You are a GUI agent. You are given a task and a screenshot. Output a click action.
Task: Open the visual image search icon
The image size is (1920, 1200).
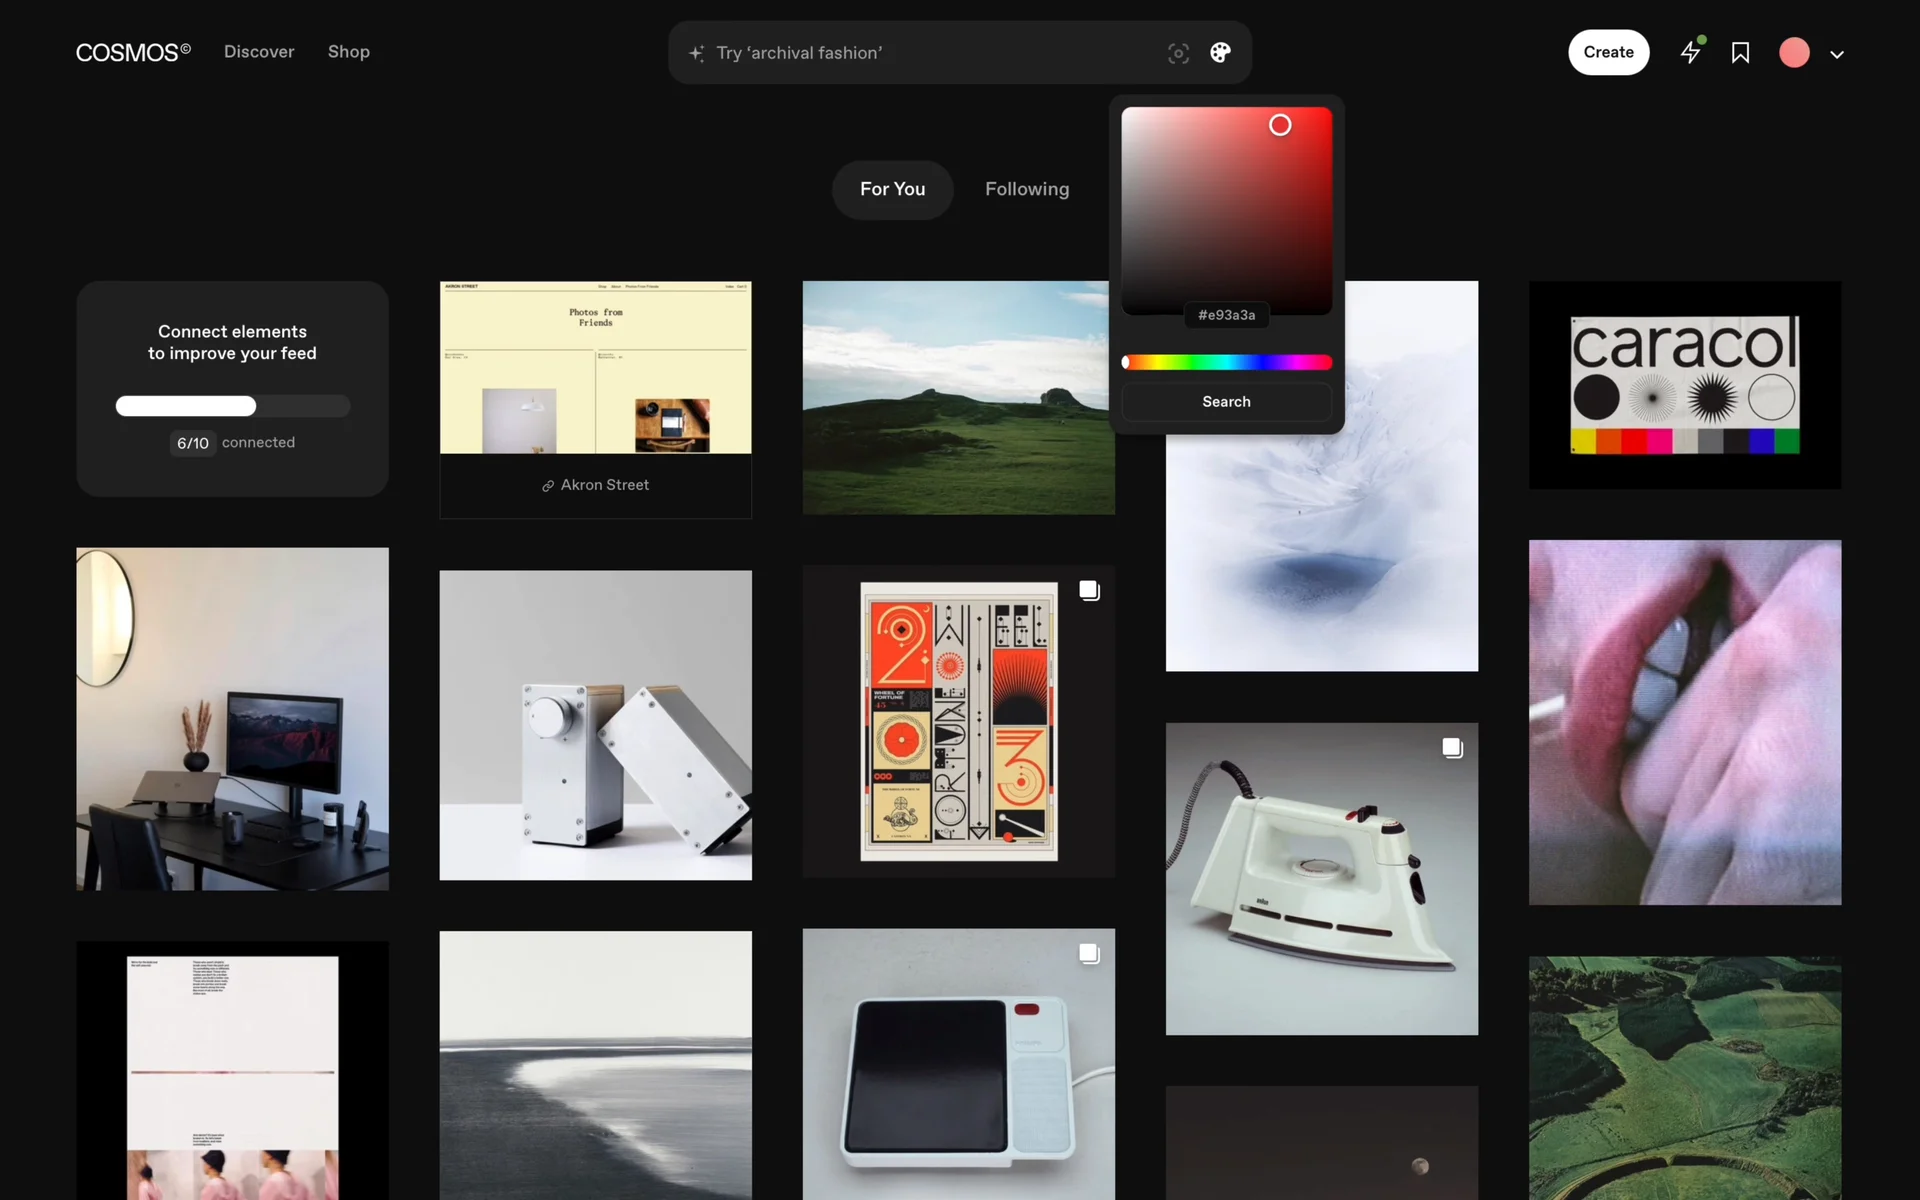pyautogui.click(x=1178, y=53)
